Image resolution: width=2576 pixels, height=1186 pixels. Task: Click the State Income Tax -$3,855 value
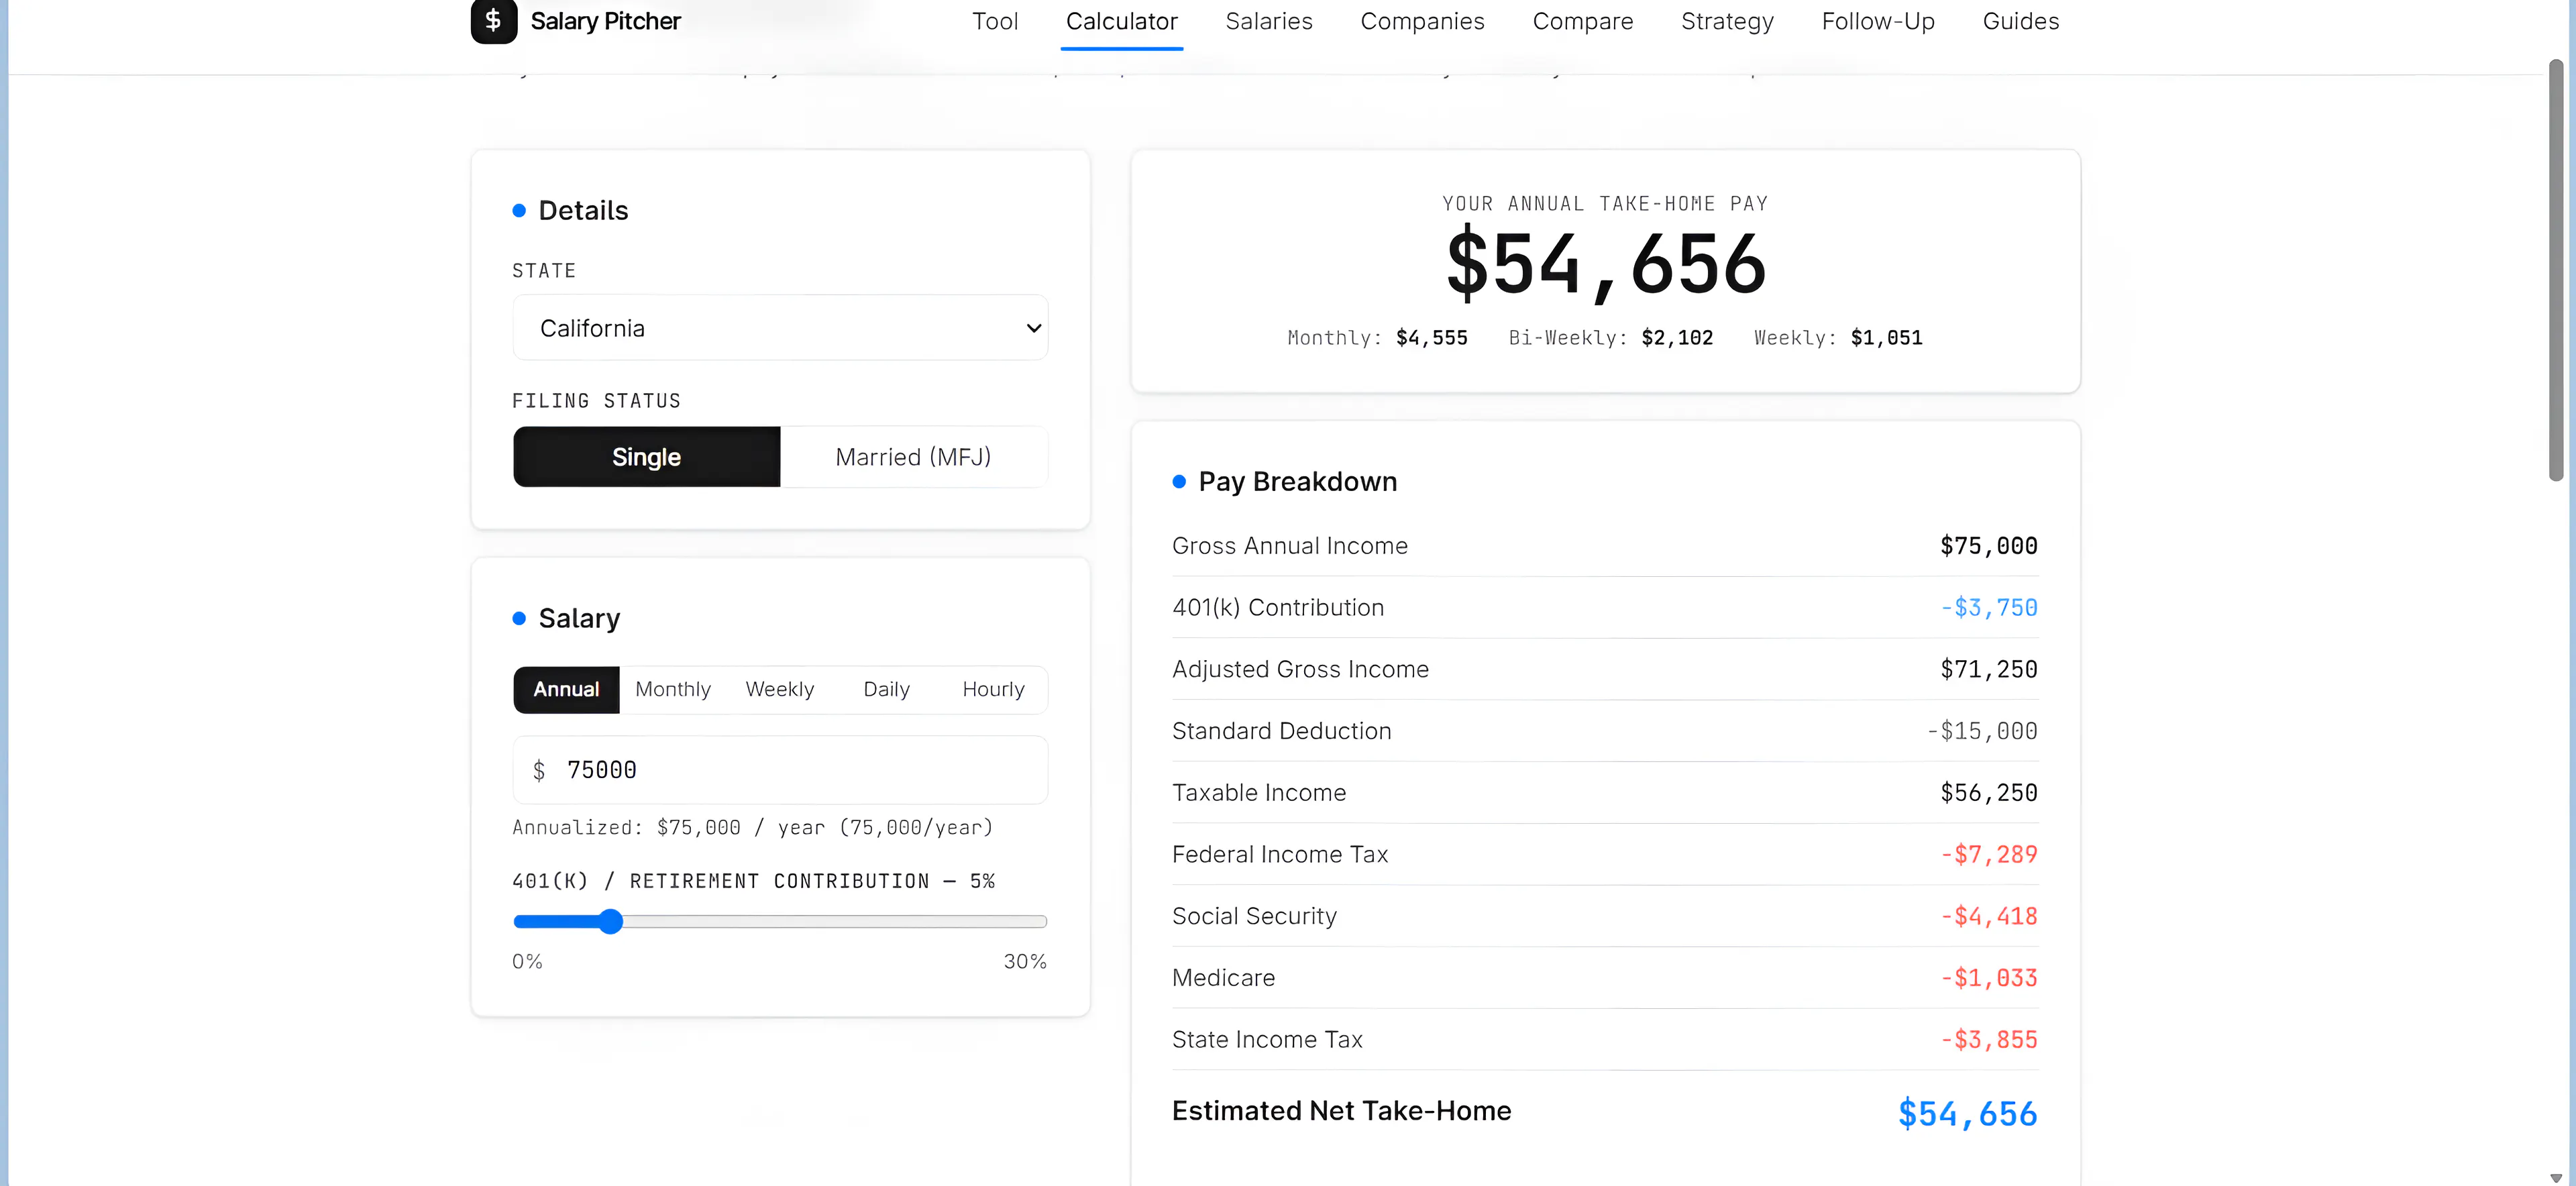coord(1988,1040)
